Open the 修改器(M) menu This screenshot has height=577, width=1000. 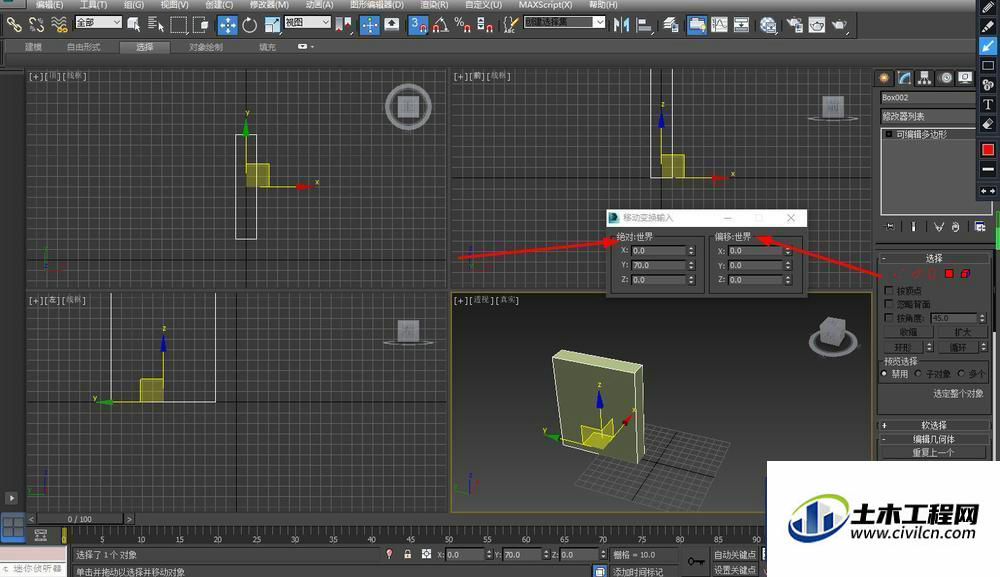pos(269,4)
